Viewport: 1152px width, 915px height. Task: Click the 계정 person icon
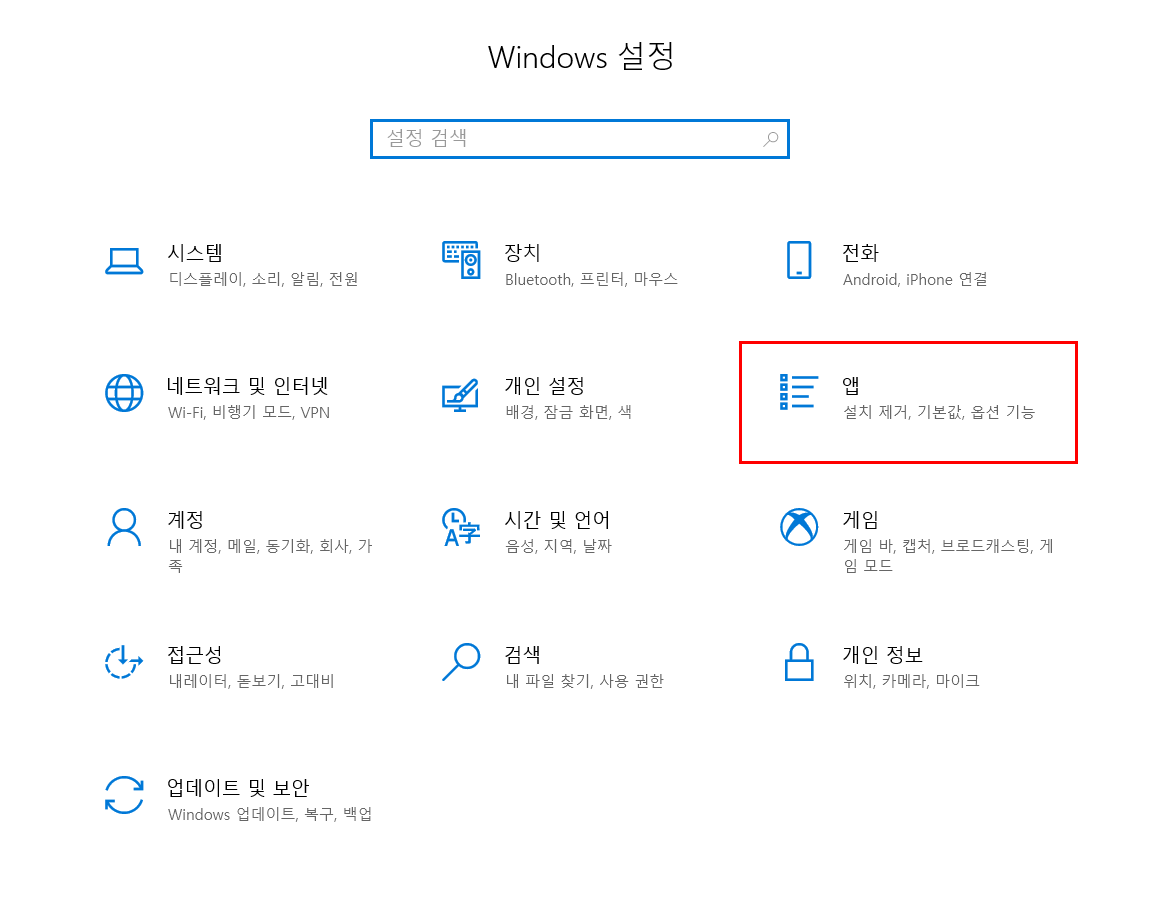click(124, 527)
